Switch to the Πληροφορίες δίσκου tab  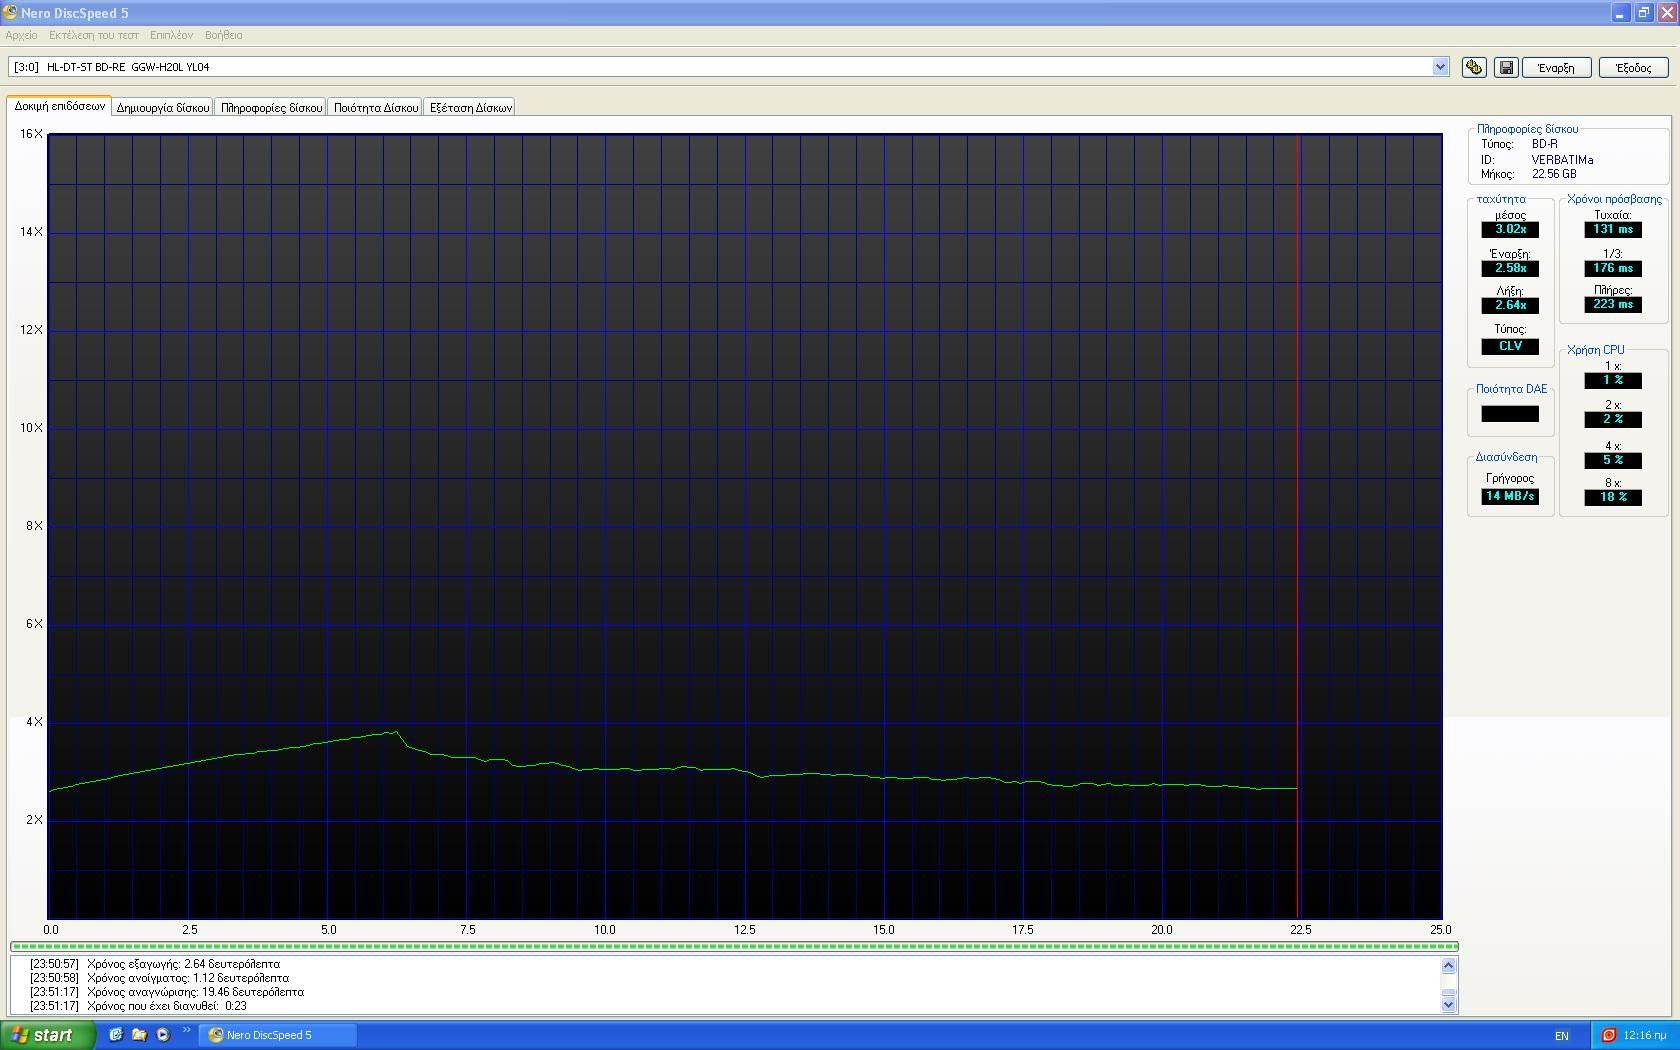[270, 106]
